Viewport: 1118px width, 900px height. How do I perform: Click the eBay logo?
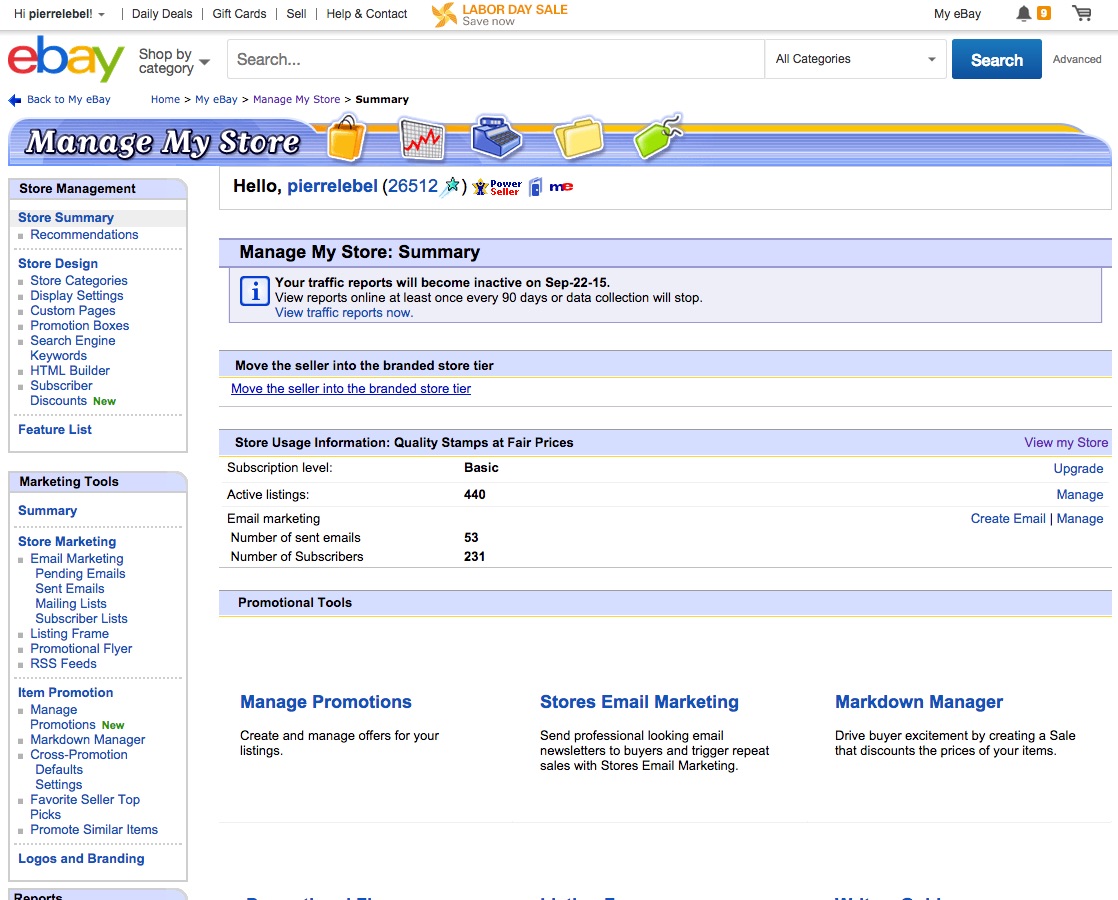[64, 59]
